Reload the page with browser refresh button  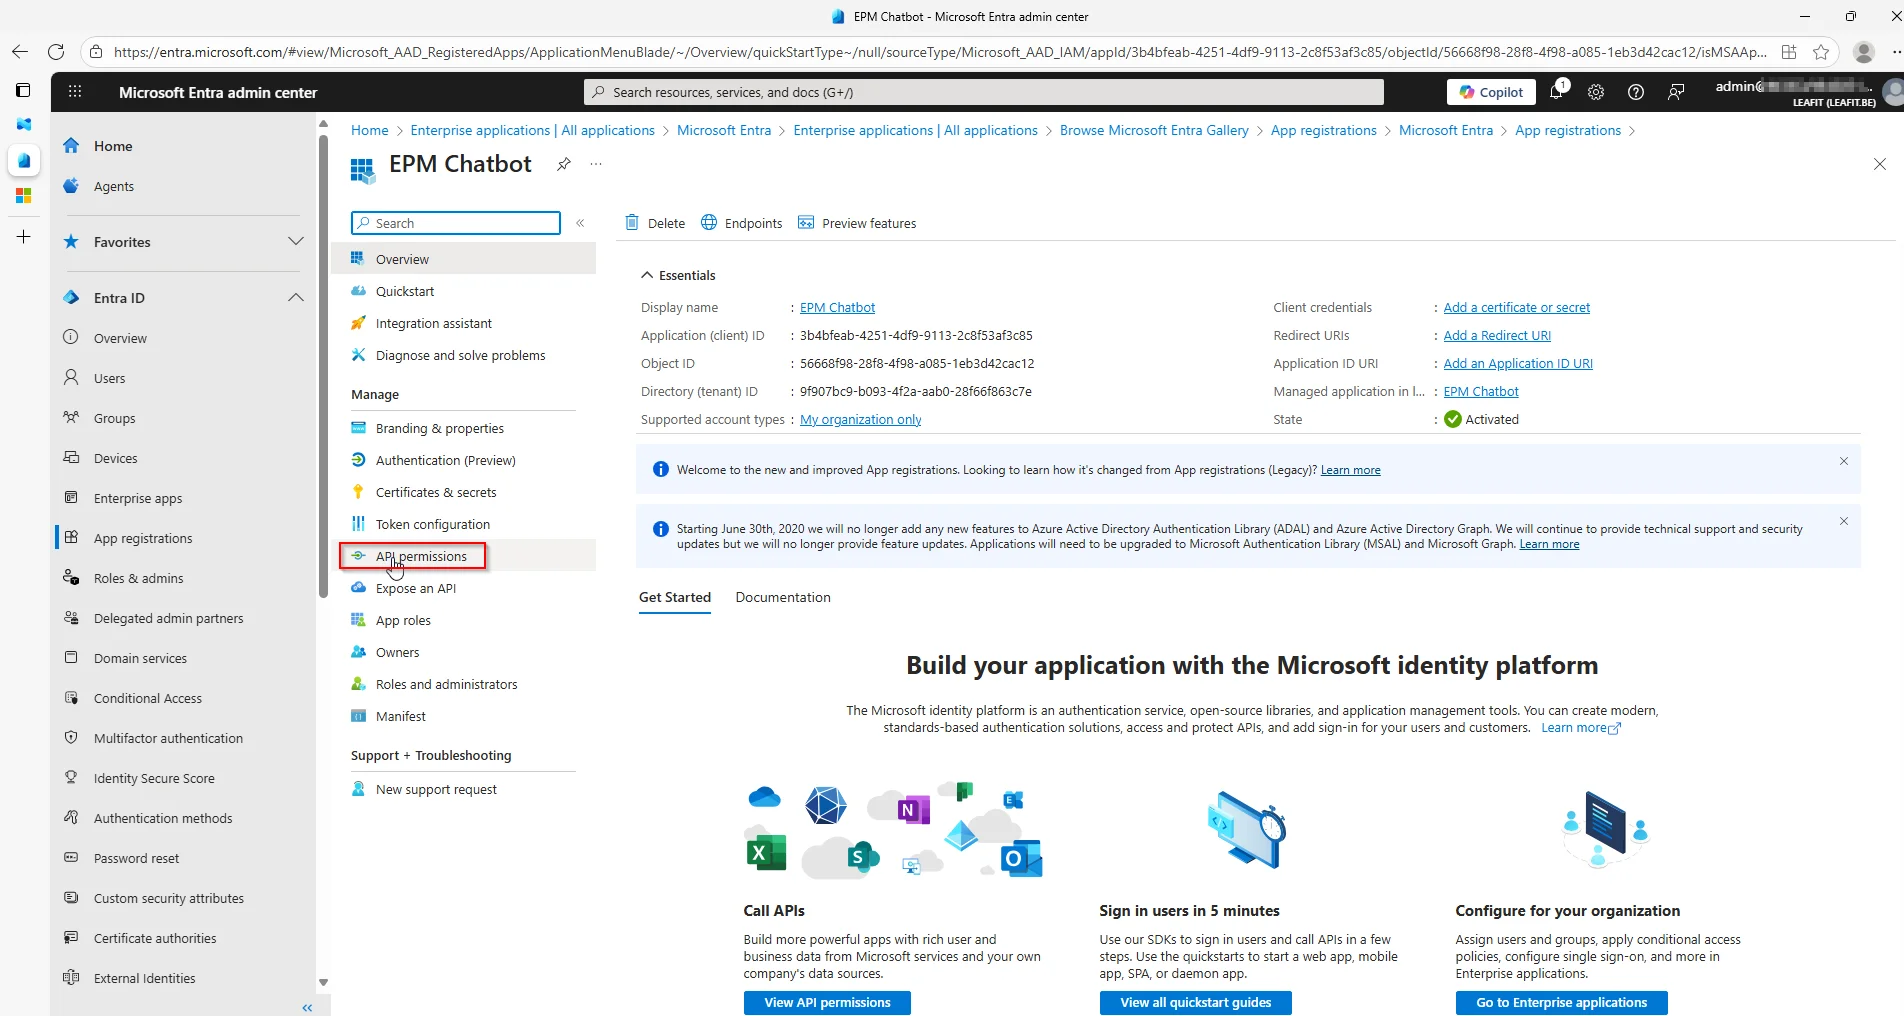[56, 52]
